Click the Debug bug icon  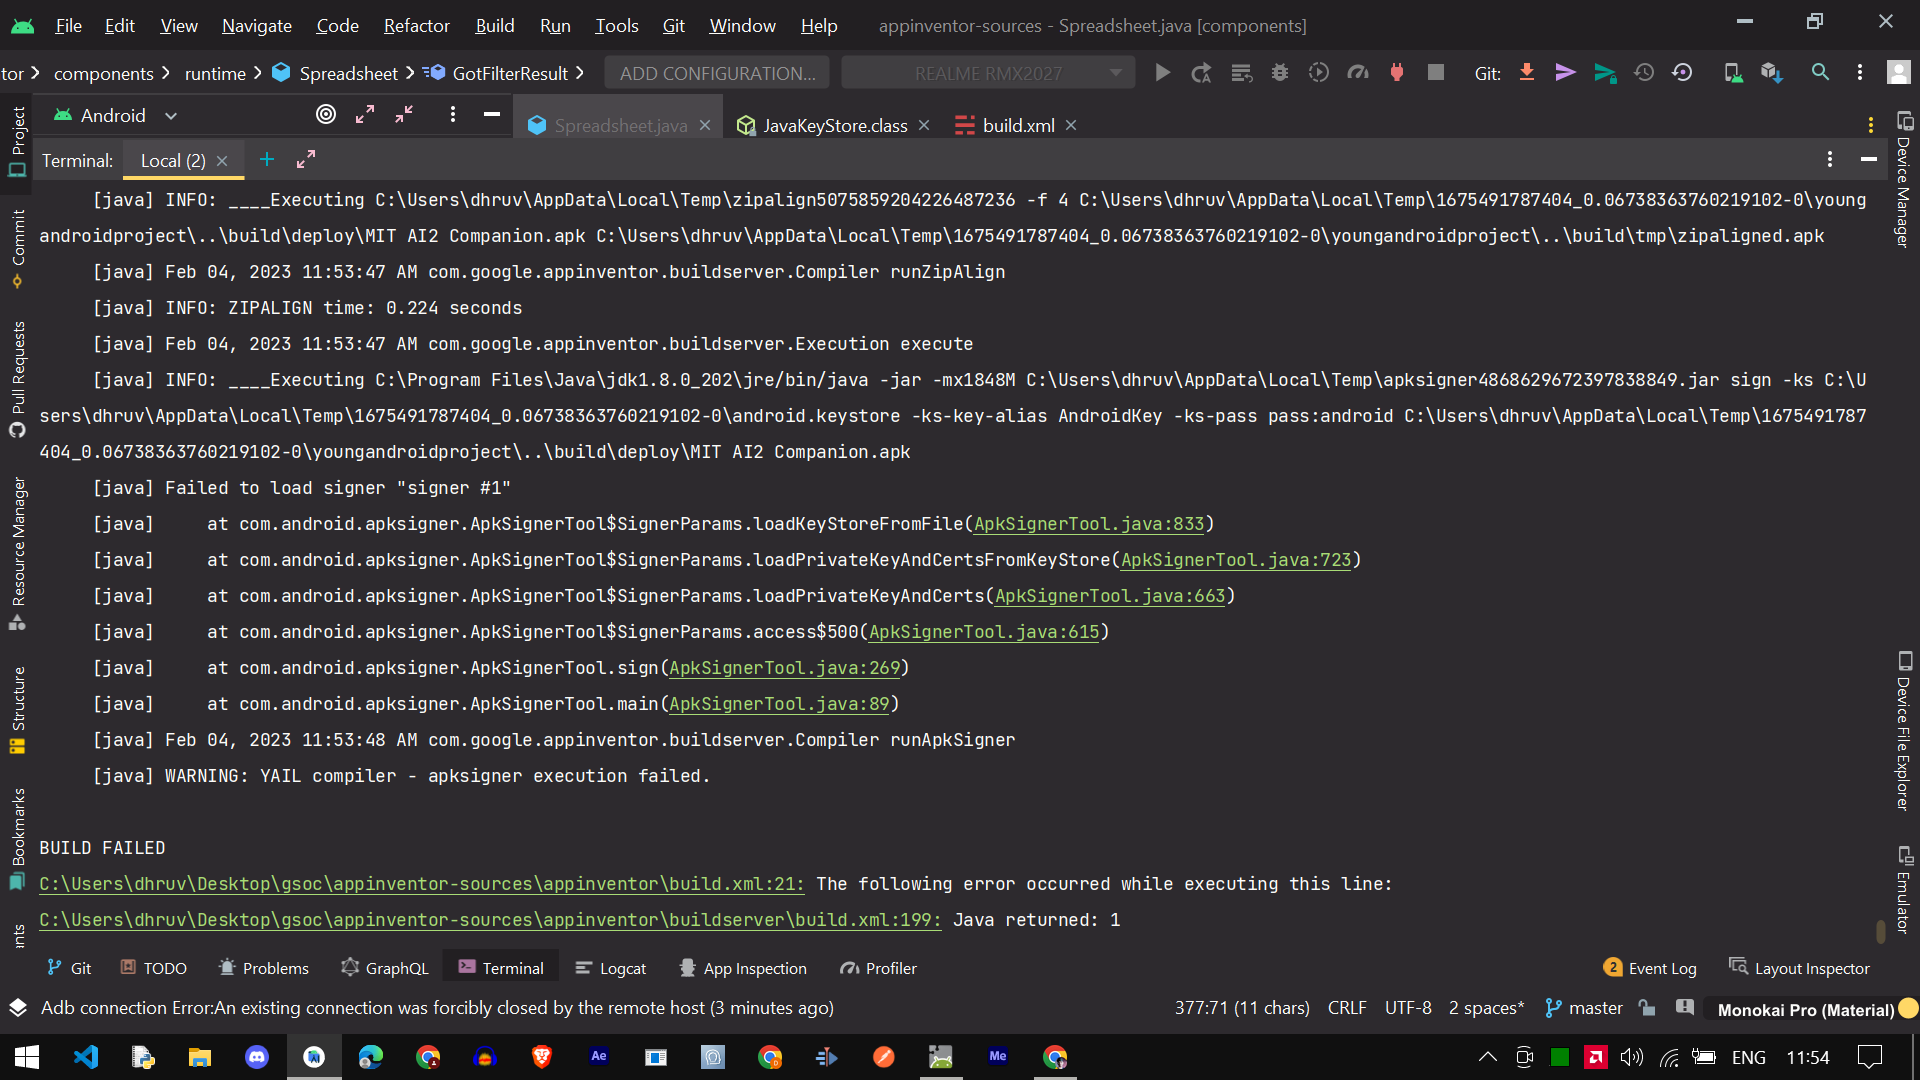pyautogui.click(x=1279, y=73)
